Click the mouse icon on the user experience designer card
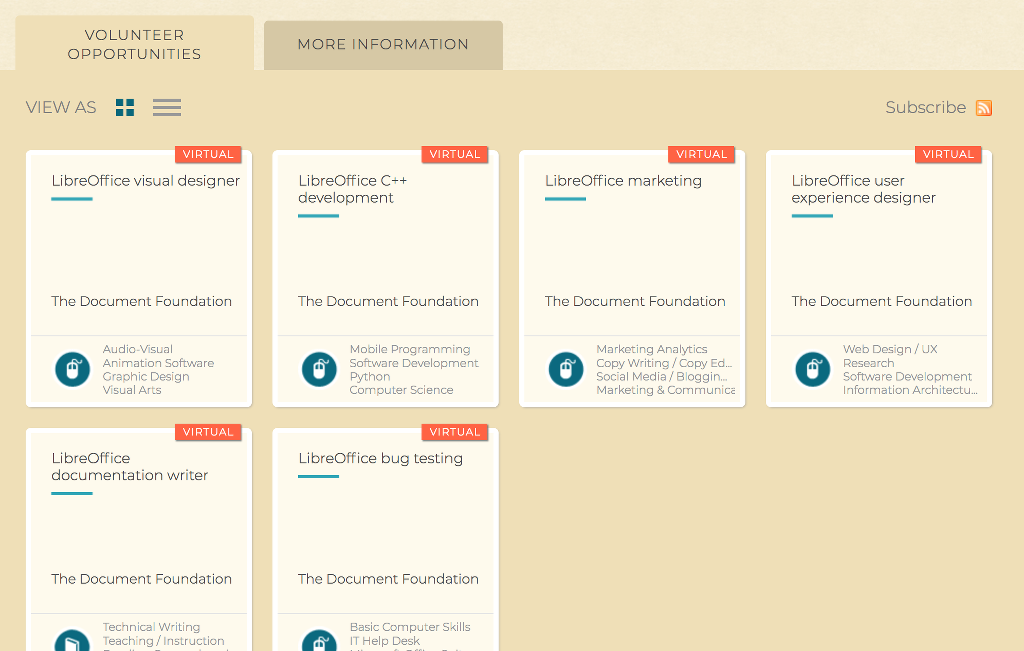 [x=813, y=370]
